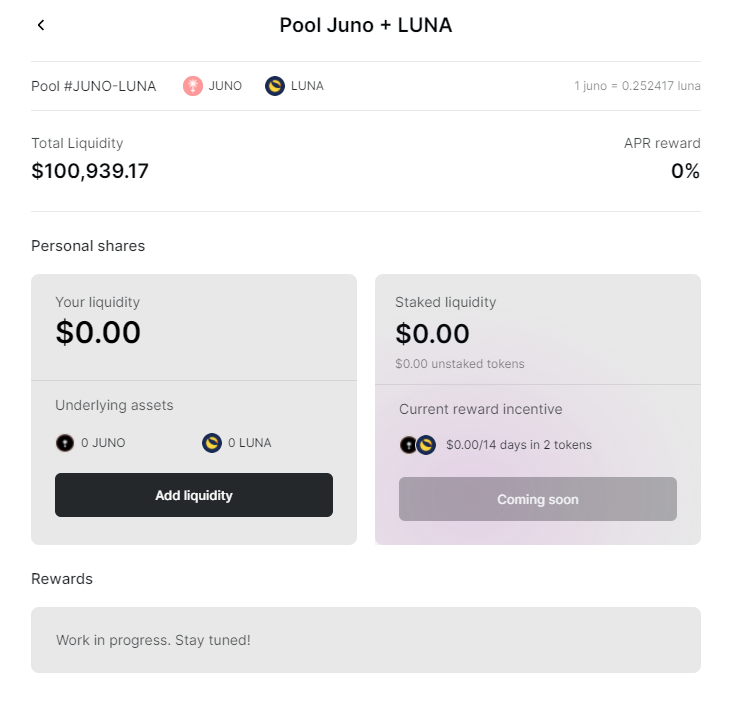Click the Total Liquidity $100,939.17 value
742x726 pixels.
tap(90, 171)
